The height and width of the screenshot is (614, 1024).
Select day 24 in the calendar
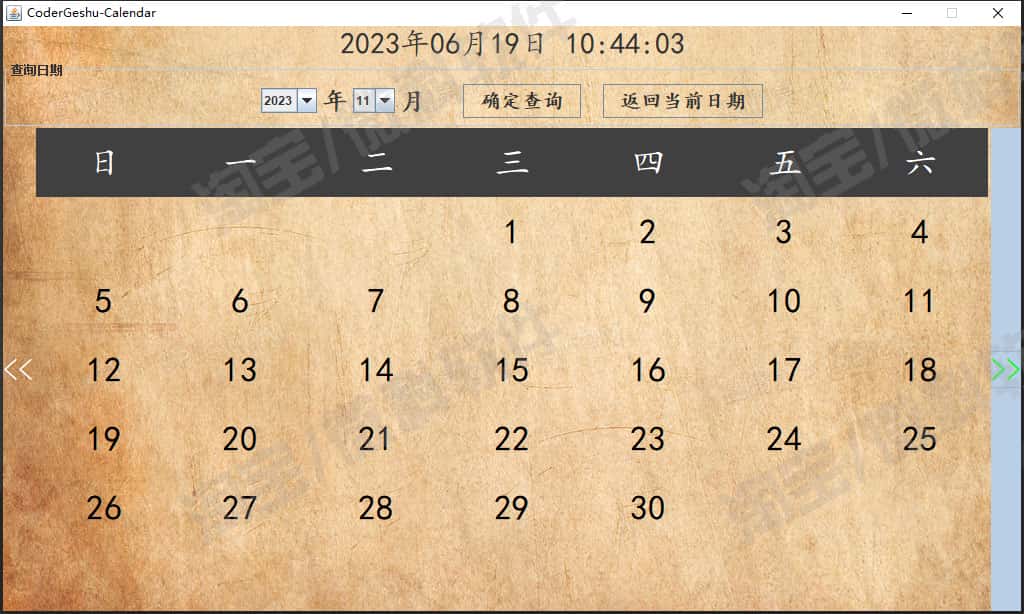pos(784,439)
